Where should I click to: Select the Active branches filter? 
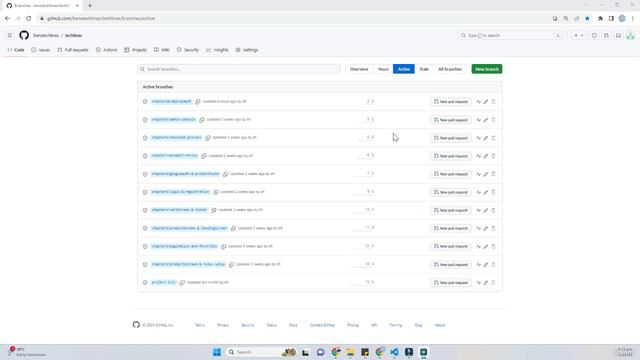(404, 69)
